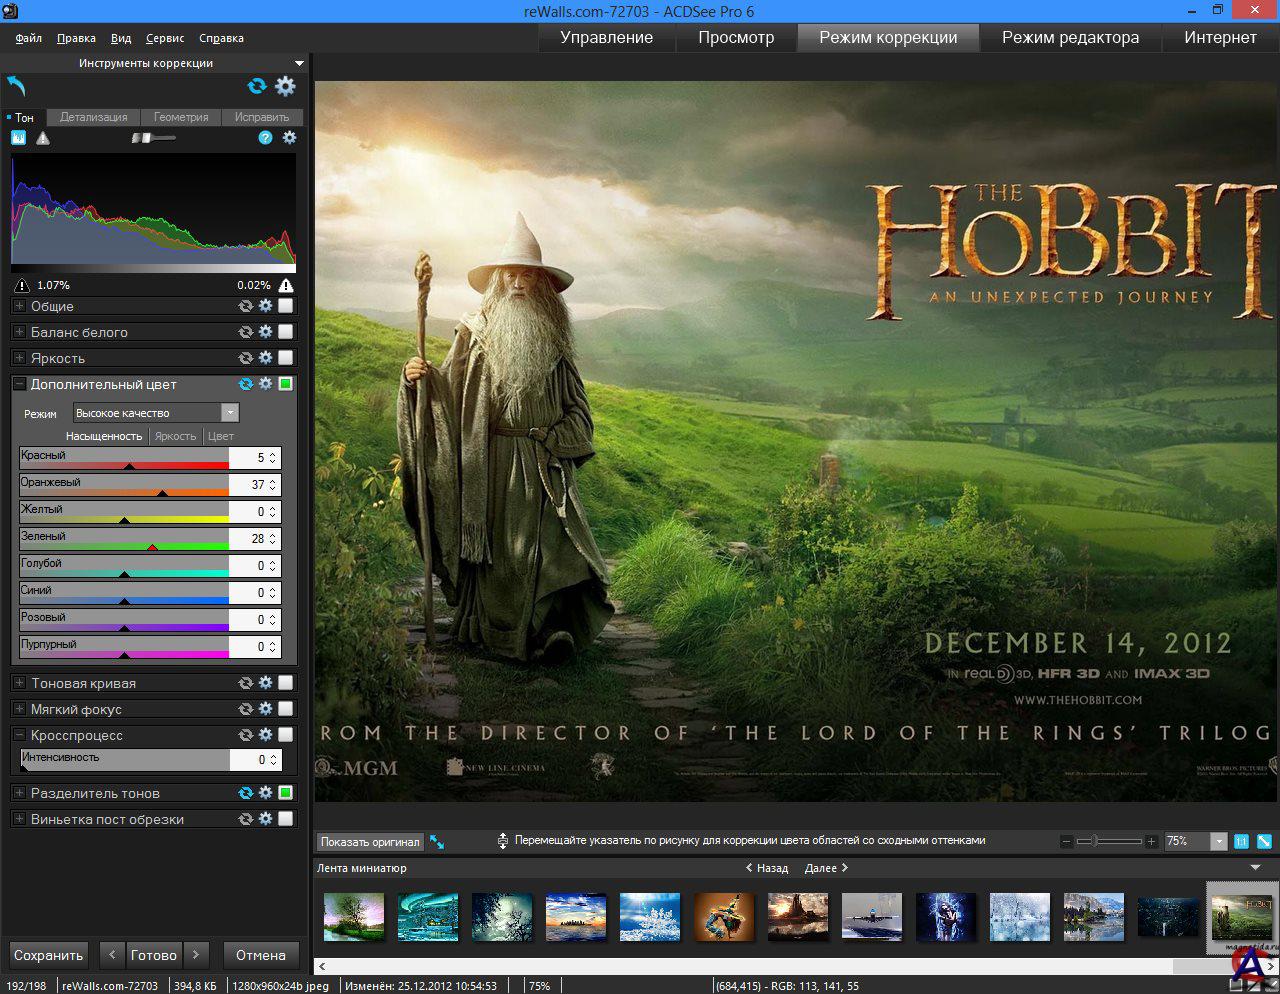The image size is (1280, 994).
Task: Click the fit image to window icon
Action: click(1264, 842)
